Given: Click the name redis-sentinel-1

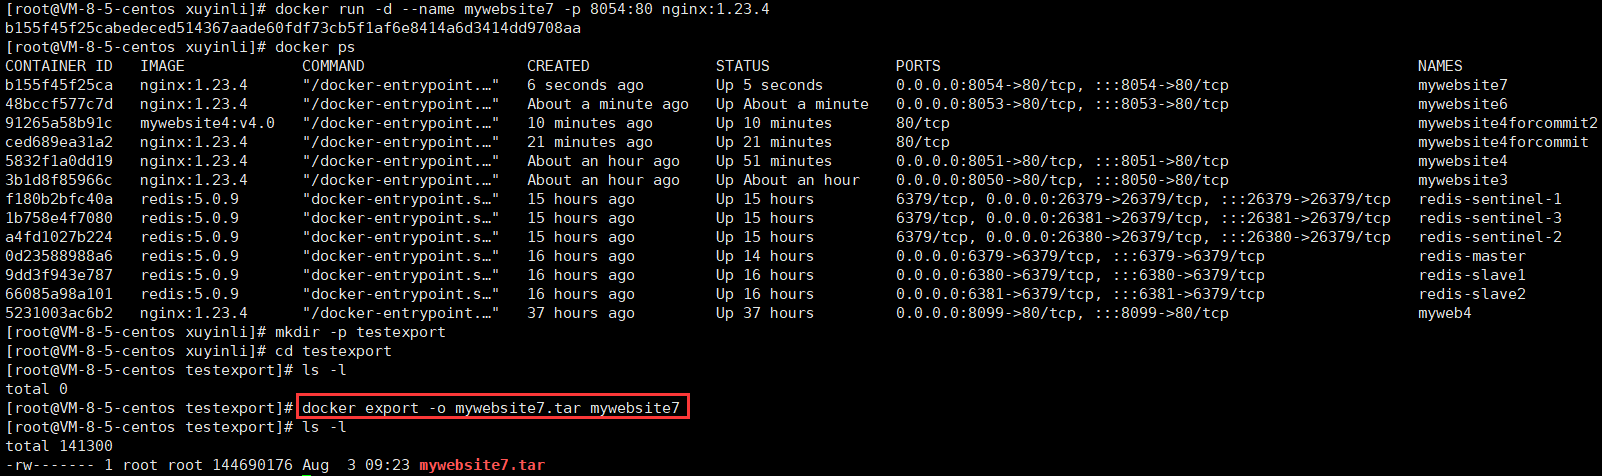Looking at the screenshot, I should pos(1490,199).
